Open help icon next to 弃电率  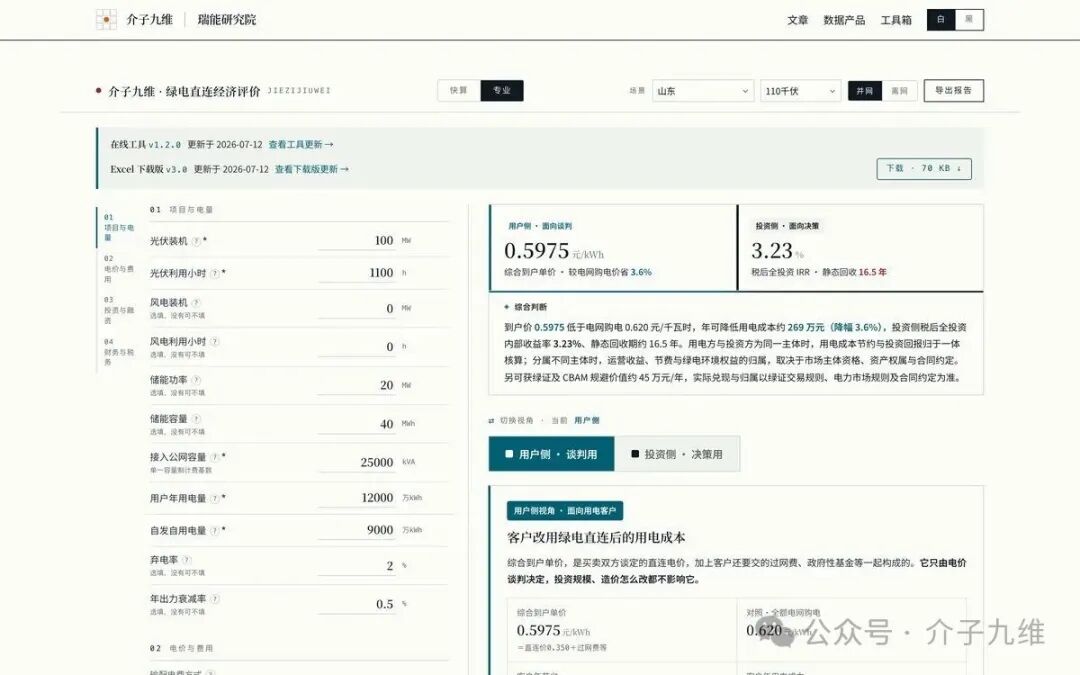(187, 560)
